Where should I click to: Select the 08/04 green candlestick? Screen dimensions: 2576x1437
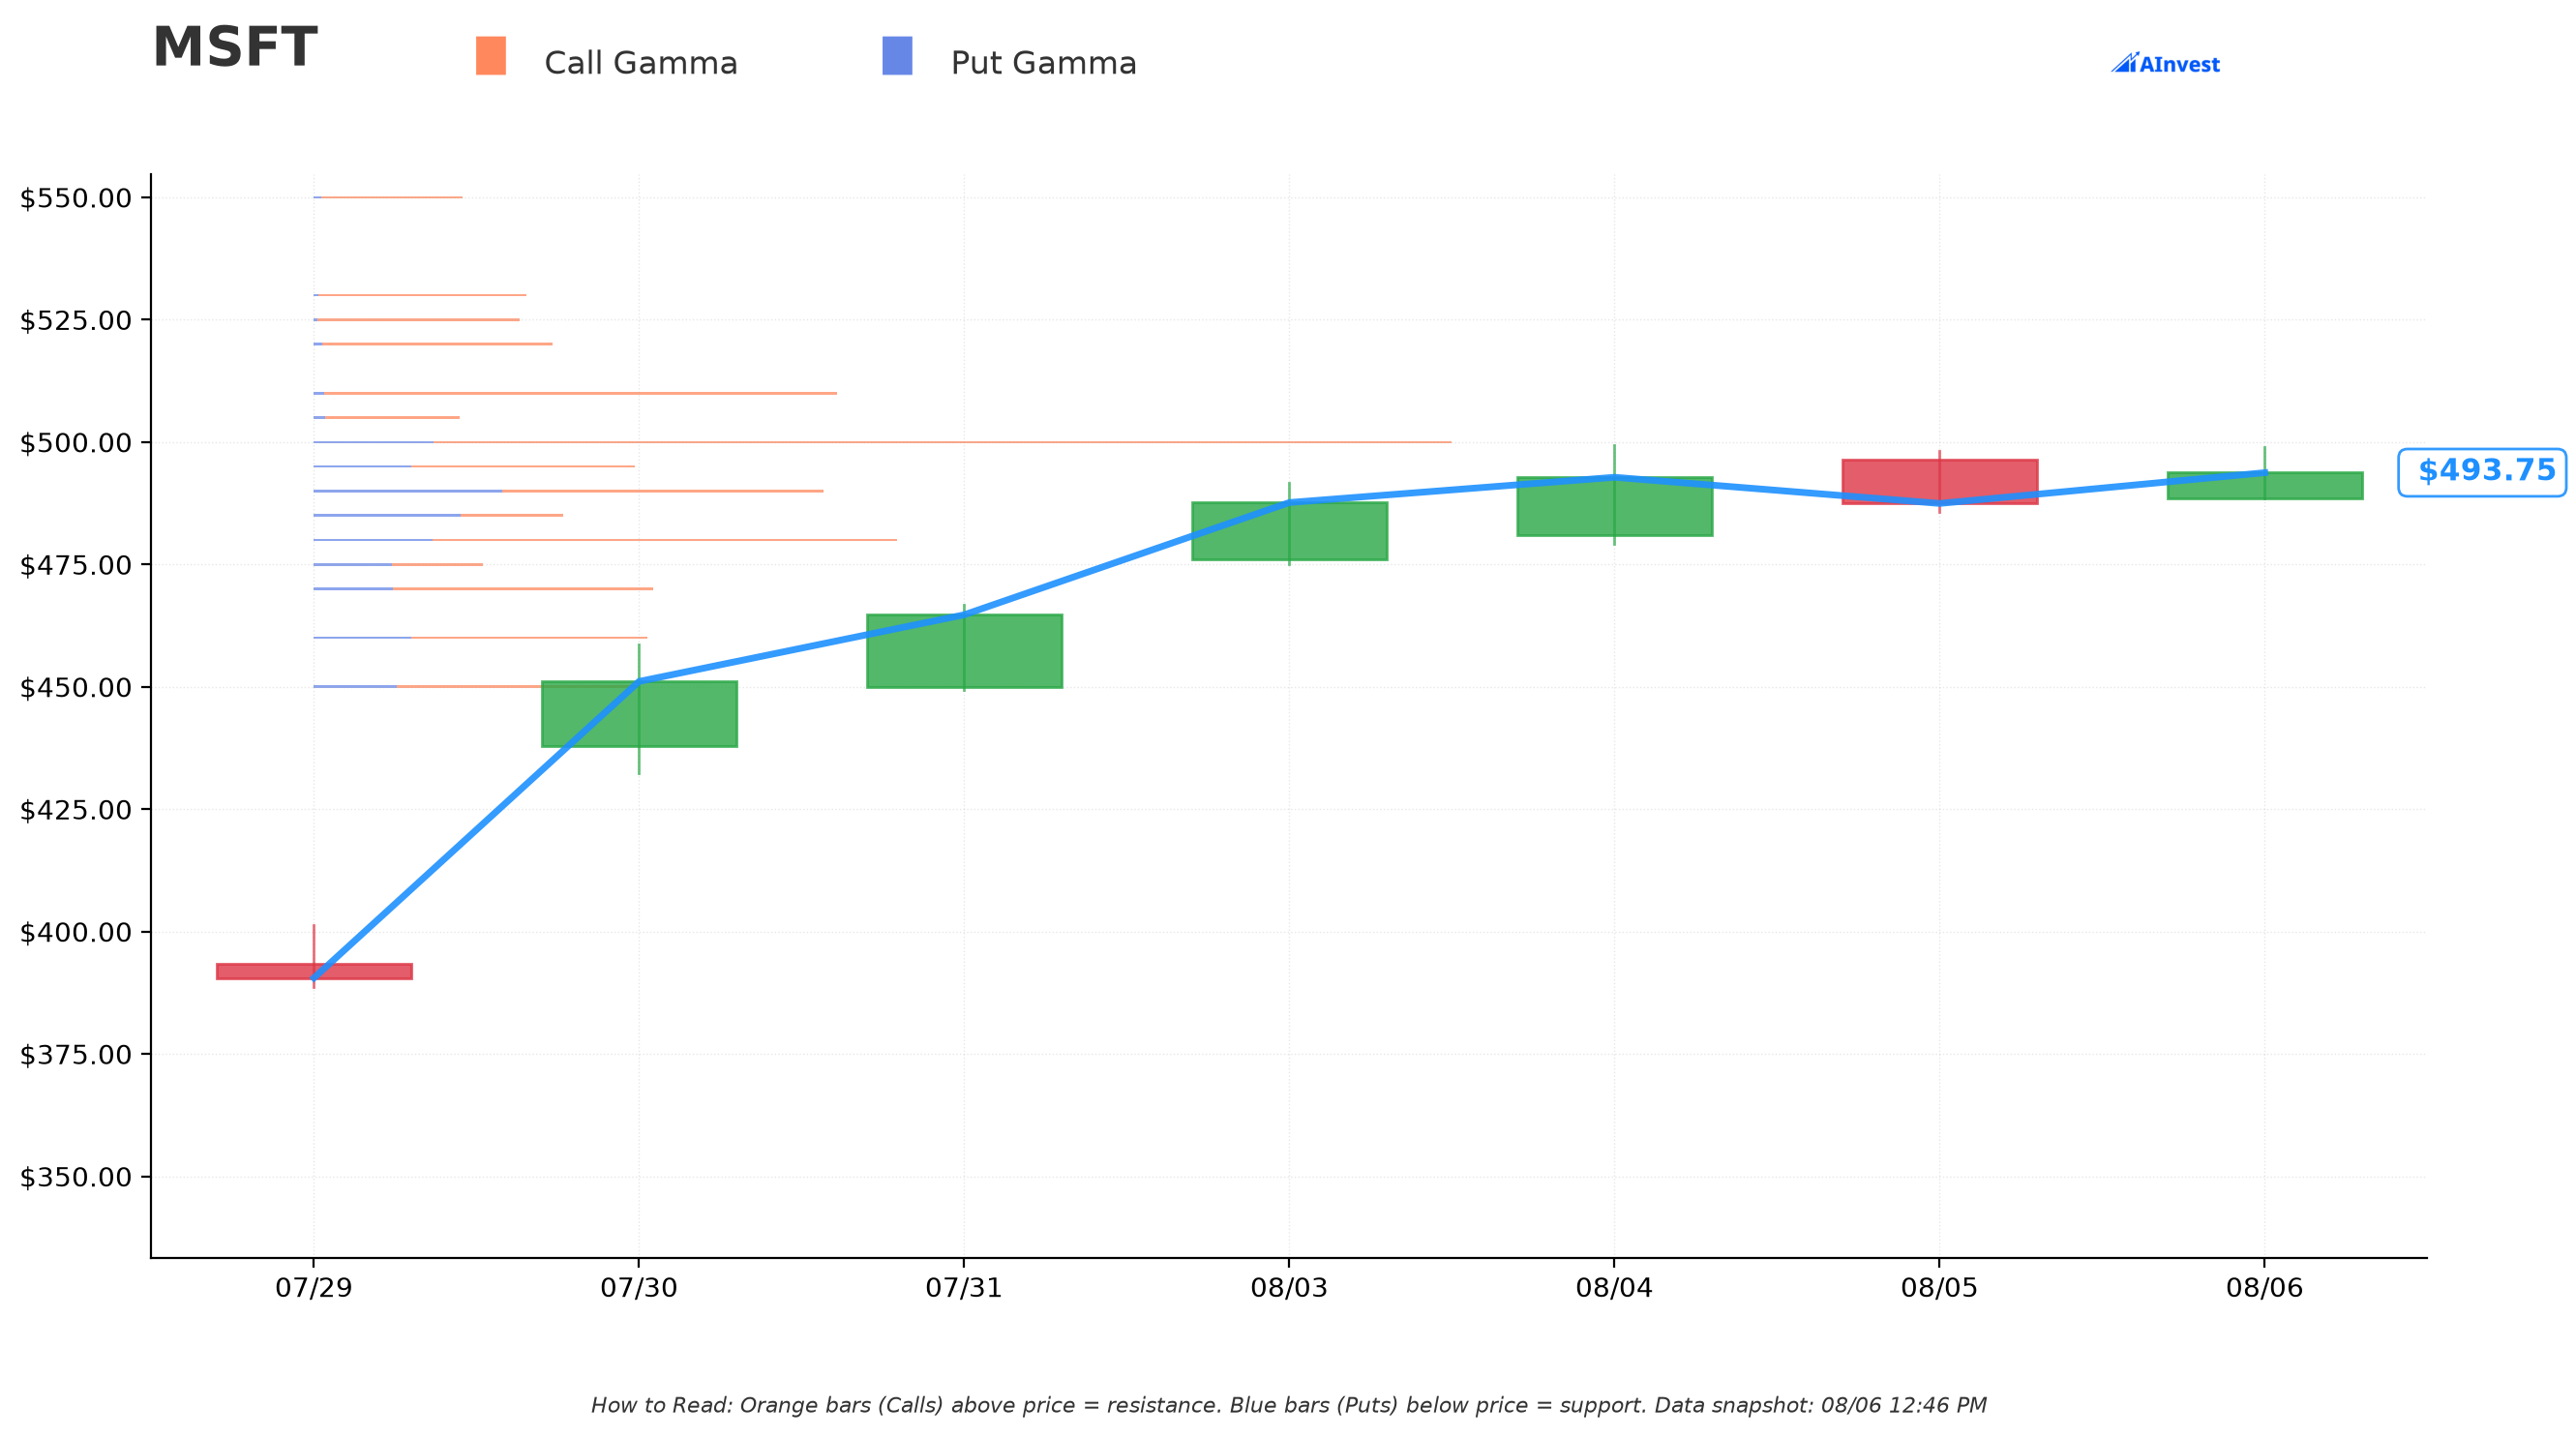1614,507
